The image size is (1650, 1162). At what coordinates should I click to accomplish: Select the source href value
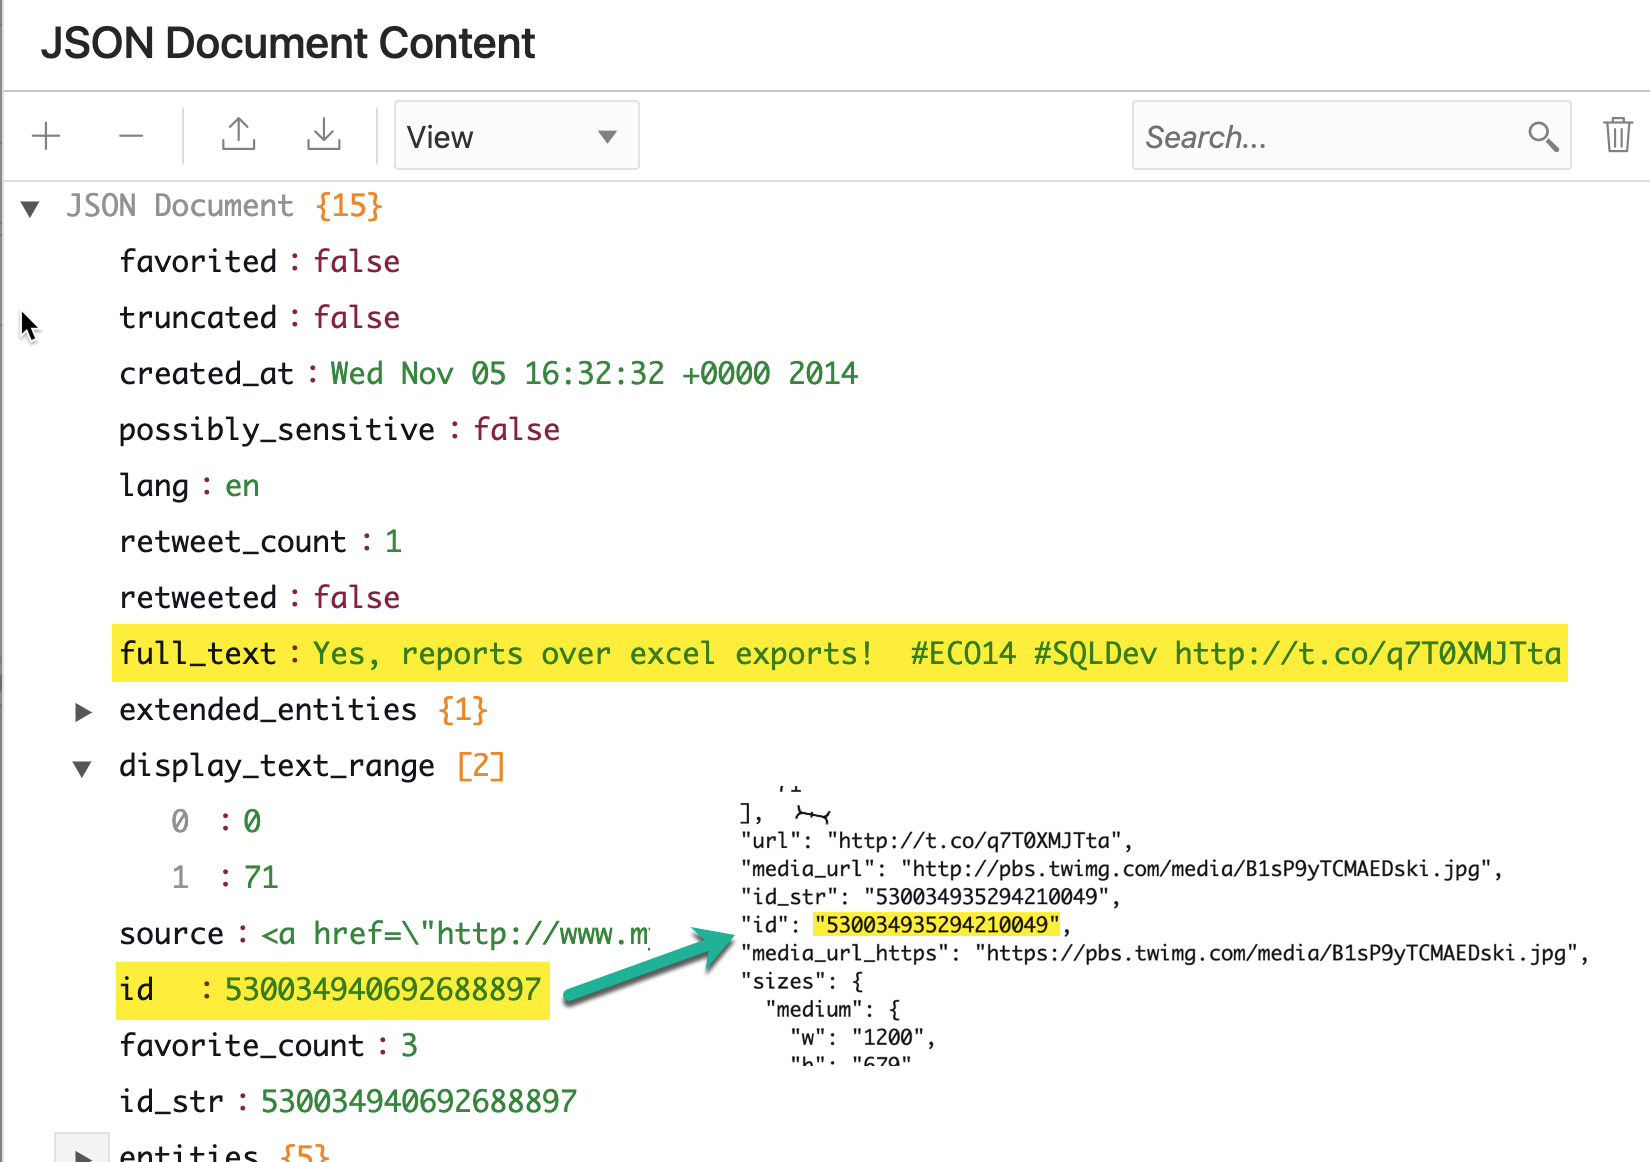(455, 933)
